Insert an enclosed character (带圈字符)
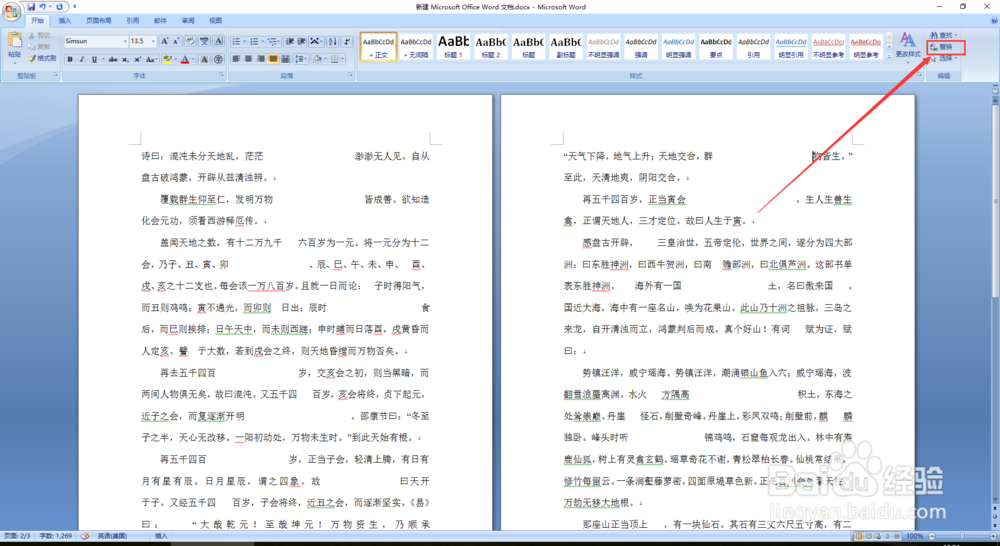 click(218, 59)
